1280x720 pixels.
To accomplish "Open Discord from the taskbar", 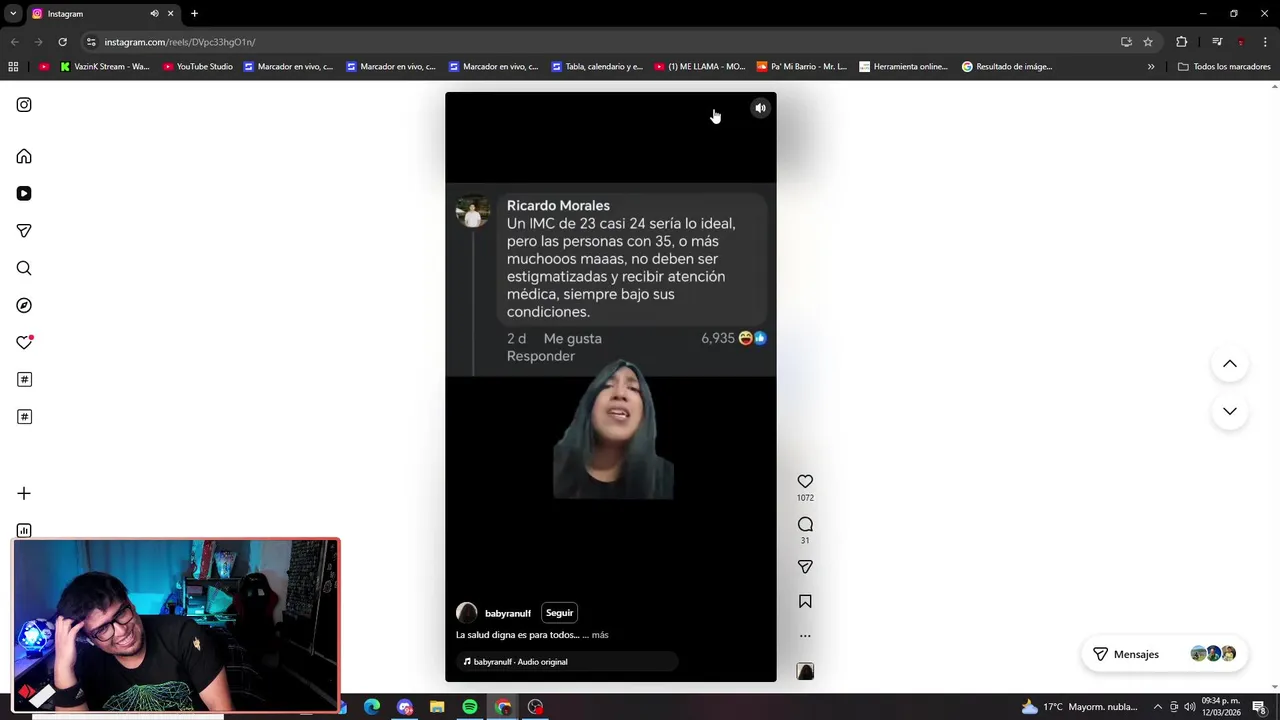I will coord(405,707).
